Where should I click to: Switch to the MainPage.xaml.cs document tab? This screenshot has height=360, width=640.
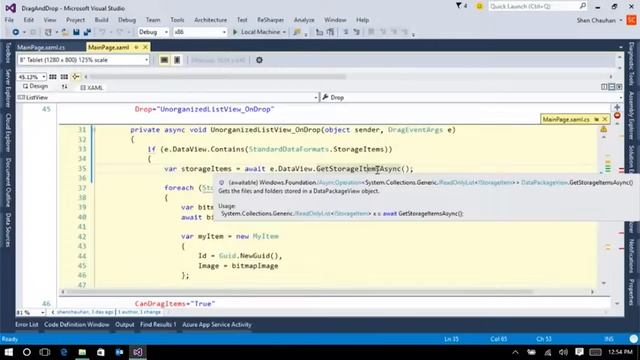41,47
